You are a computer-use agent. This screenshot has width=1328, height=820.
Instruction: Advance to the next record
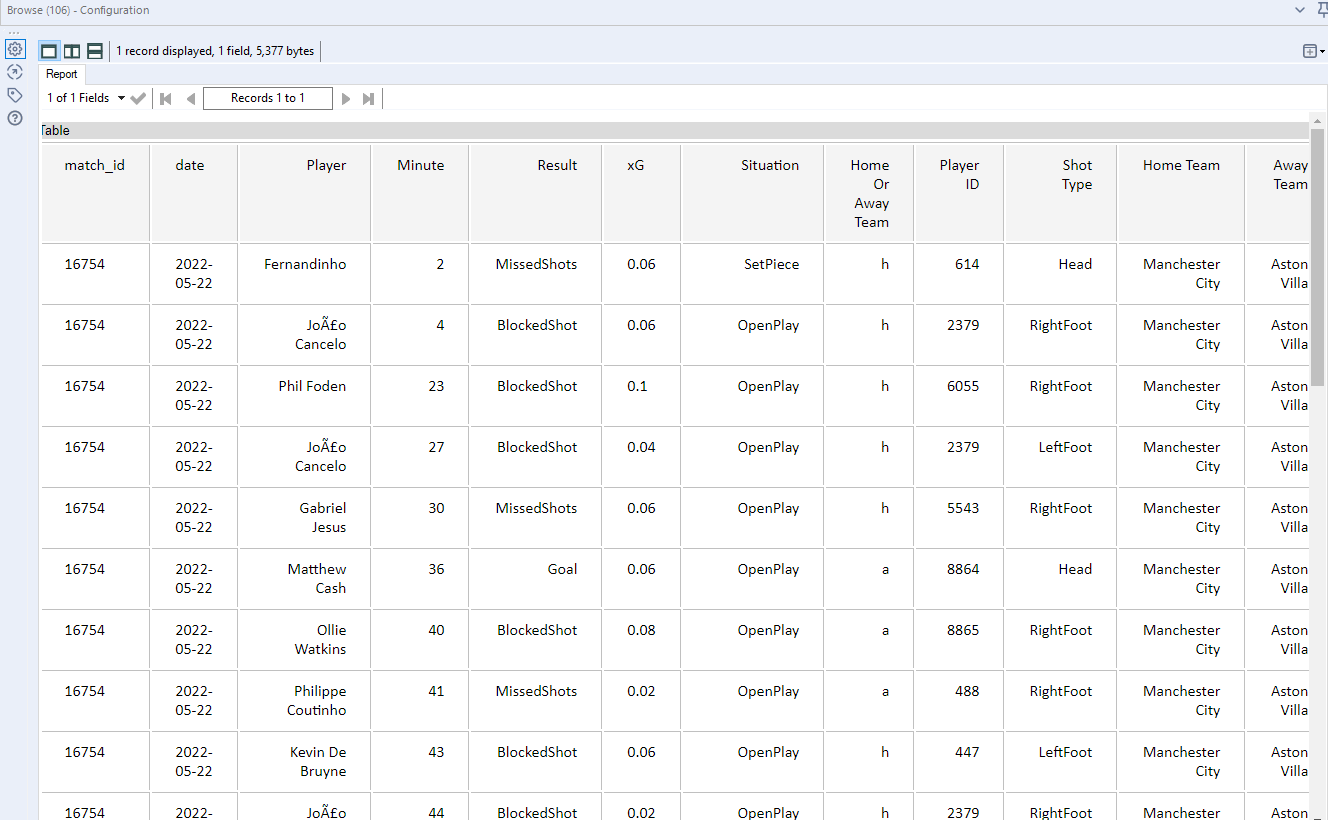click(x=346, y=98)
